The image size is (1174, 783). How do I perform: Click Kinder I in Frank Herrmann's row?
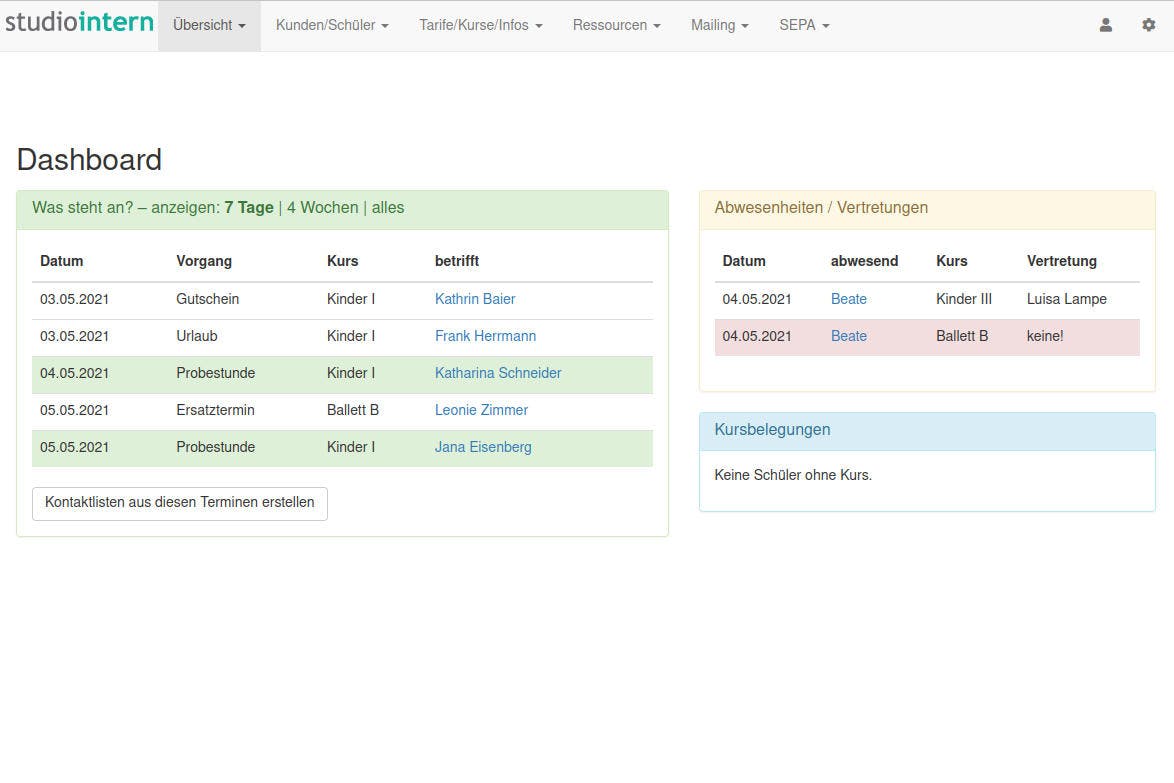[350, 336]
